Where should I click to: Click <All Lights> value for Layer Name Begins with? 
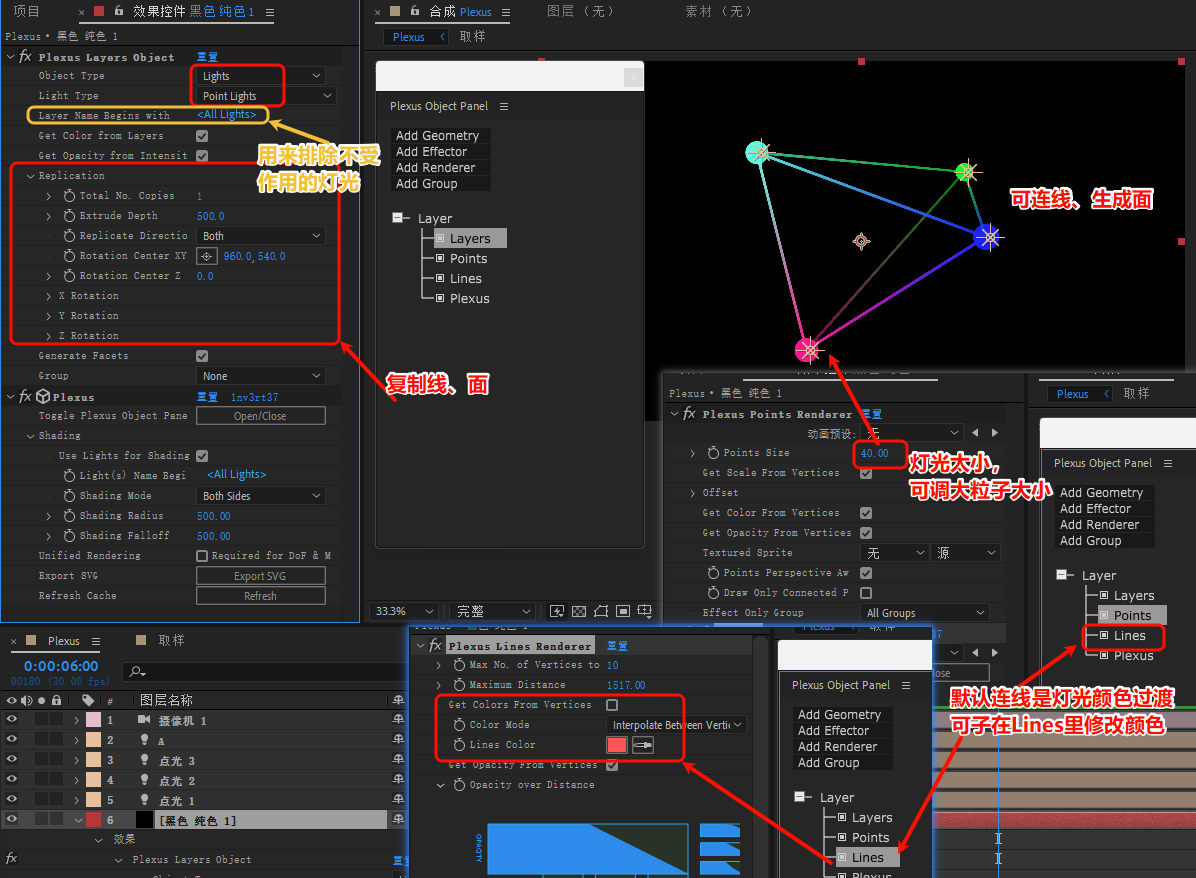227,114
